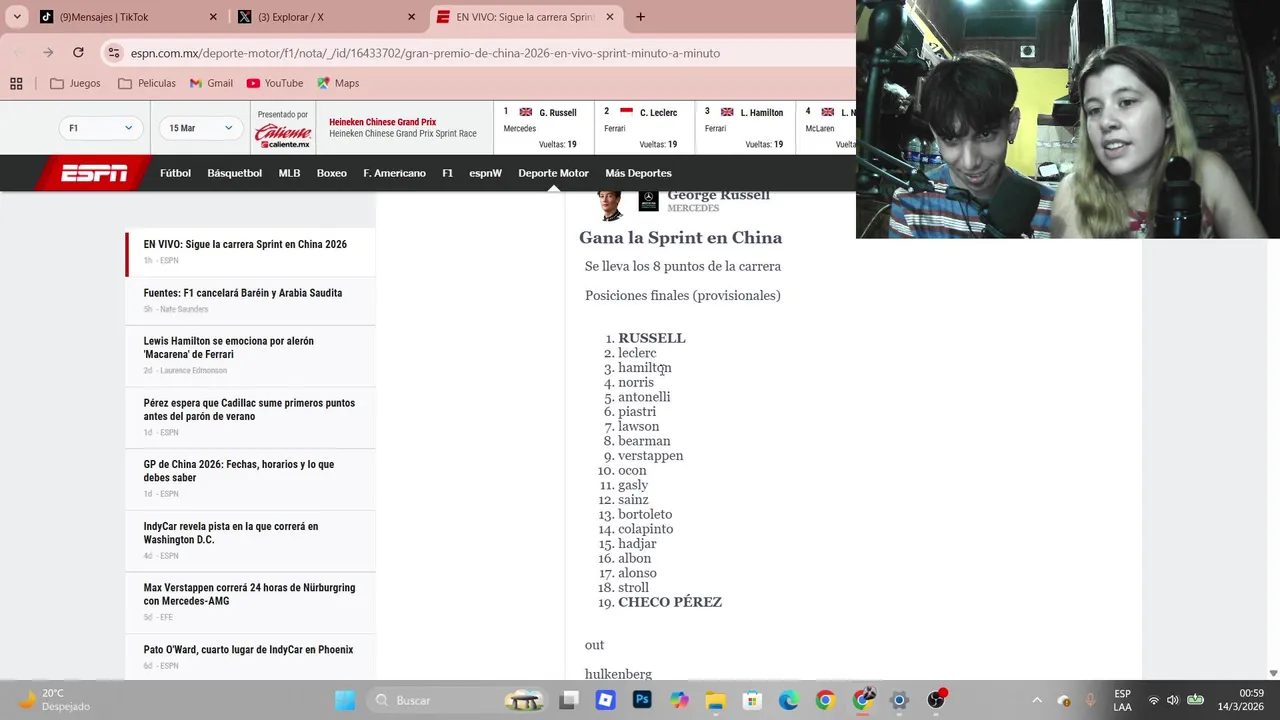
Task: Open the Más Deportes menu
Action: point(638,173)
